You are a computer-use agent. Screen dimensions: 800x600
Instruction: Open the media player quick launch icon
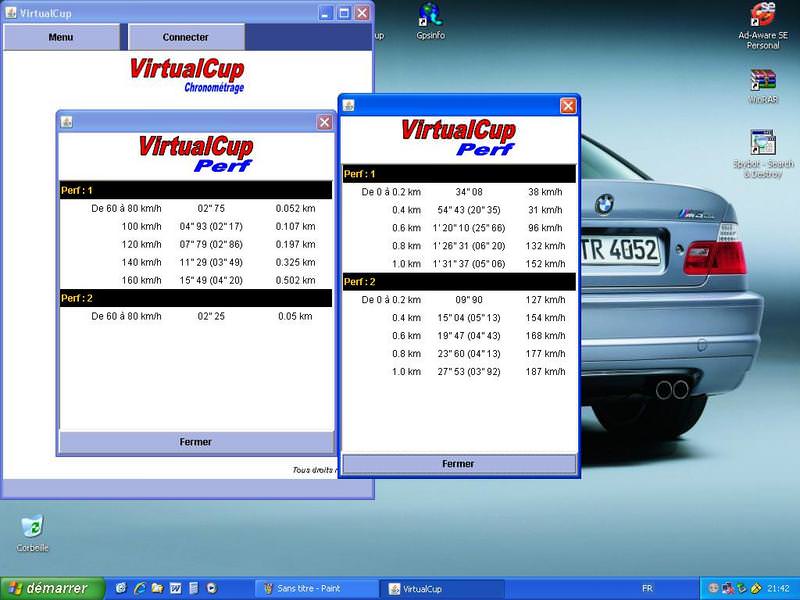click(x=212, y=588)
